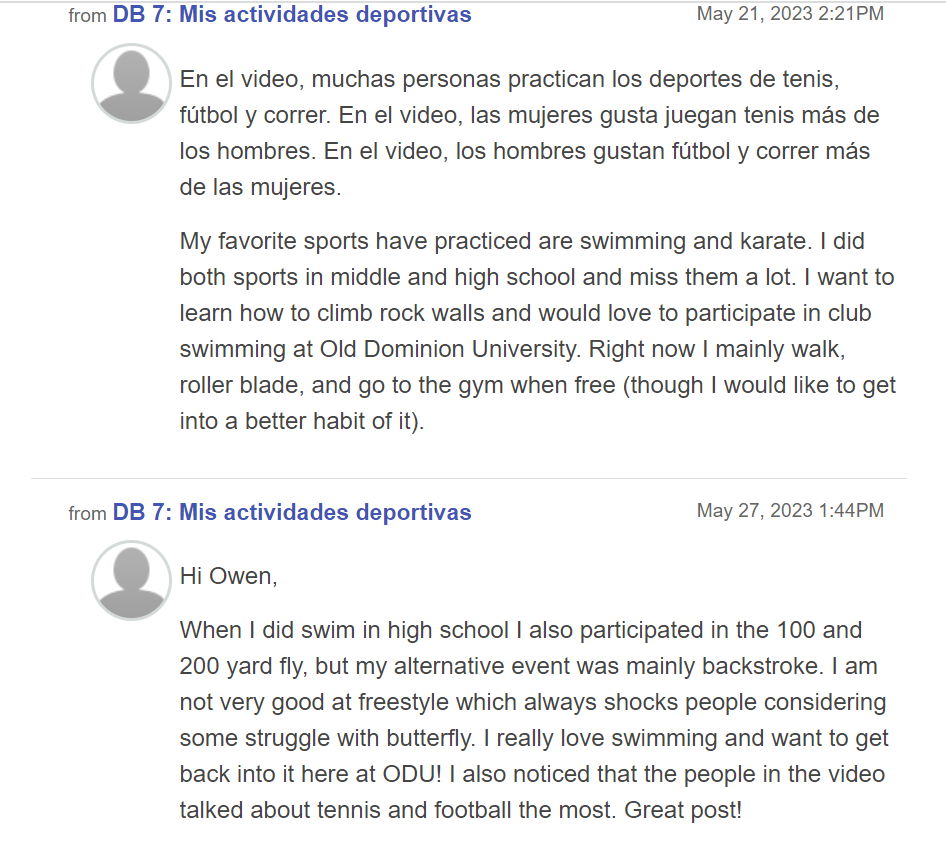Click the May 21, 2023 2:21PM timestamp
The width and height of the screenshot is (946, 858).
tap(790, 14)
